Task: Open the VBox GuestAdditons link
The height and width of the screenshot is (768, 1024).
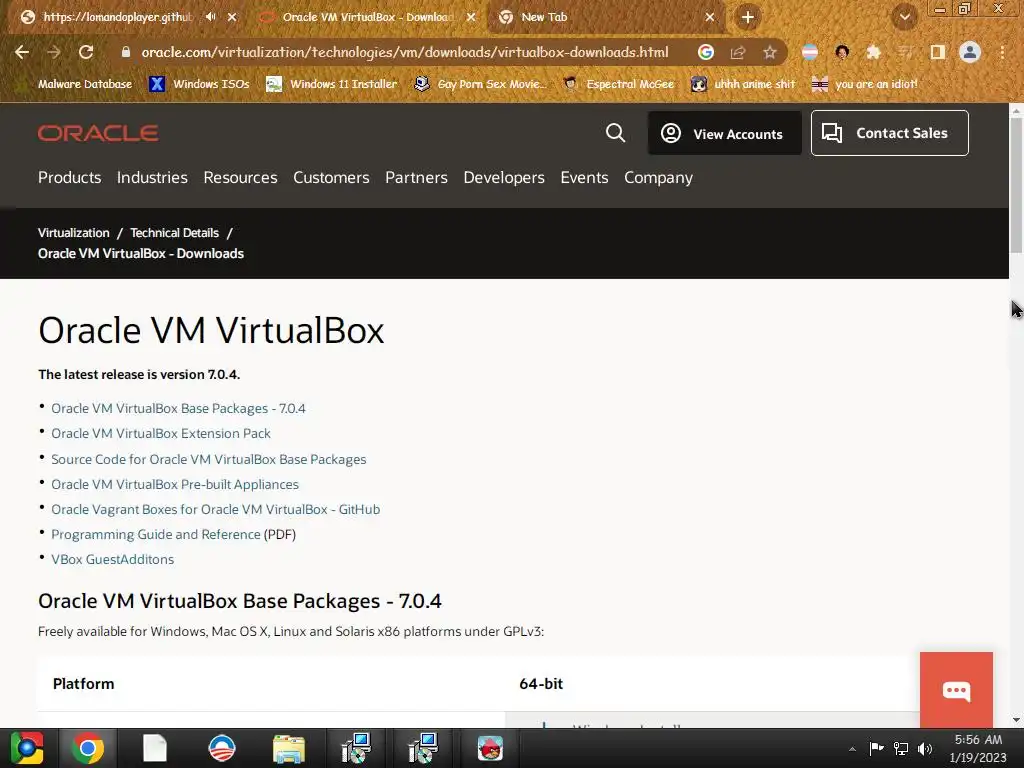Action: click(112, 560)
